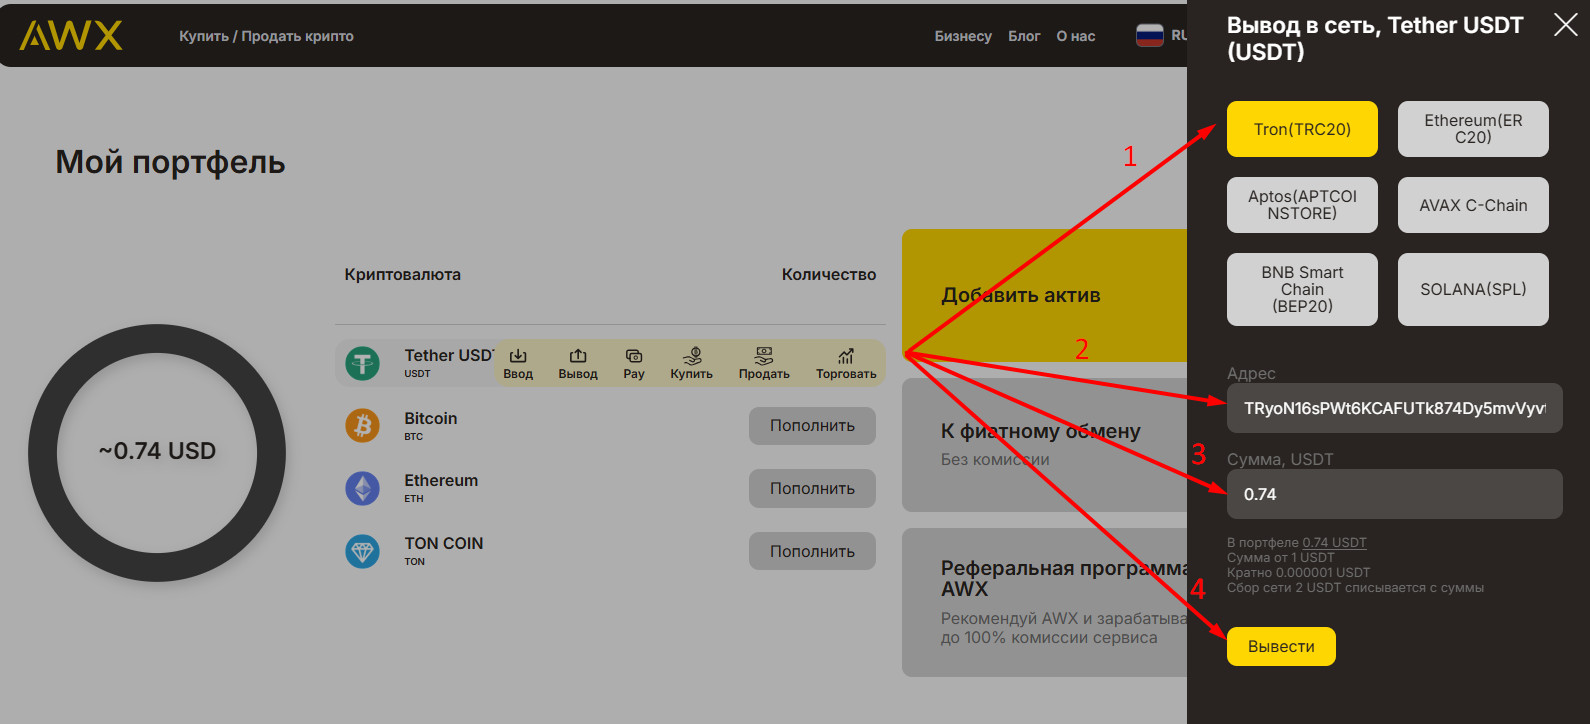Click the Russian flag language icon
This screenshot has width=1590, height=724.
pyautogui.click(x=1150, y=36)
